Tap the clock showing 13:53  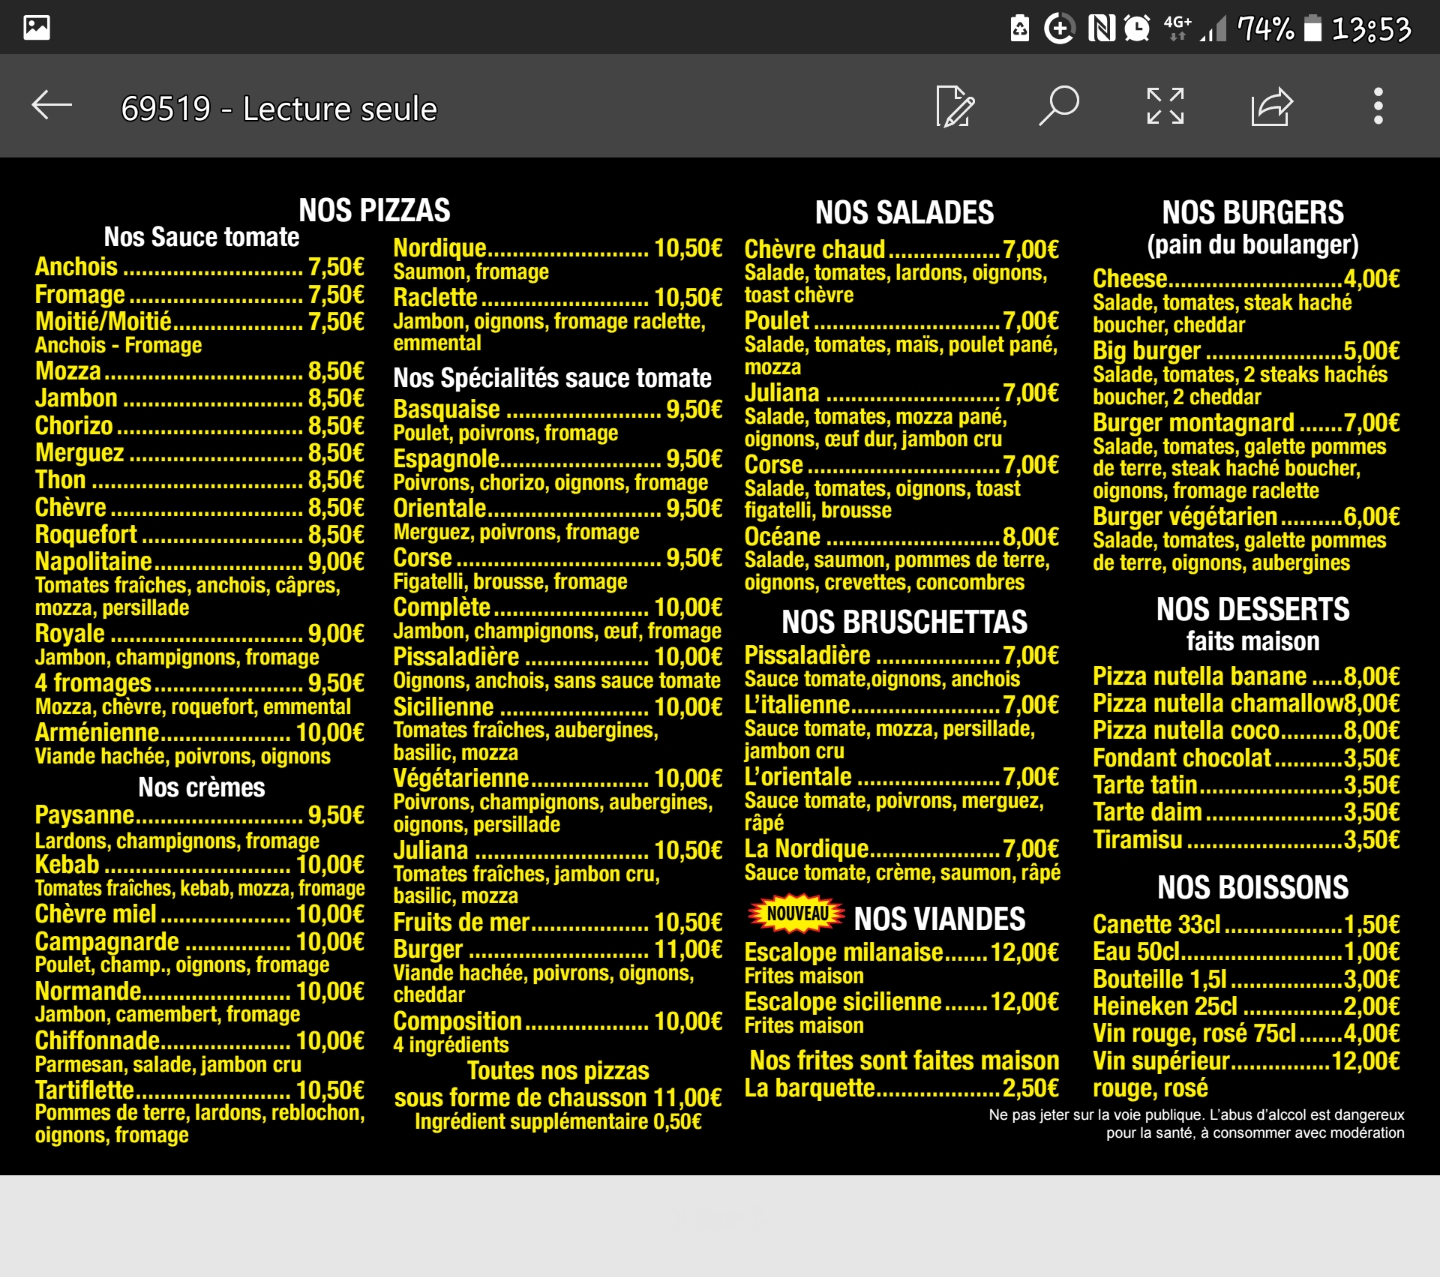pyautogui.click(x=1371, y=29)
